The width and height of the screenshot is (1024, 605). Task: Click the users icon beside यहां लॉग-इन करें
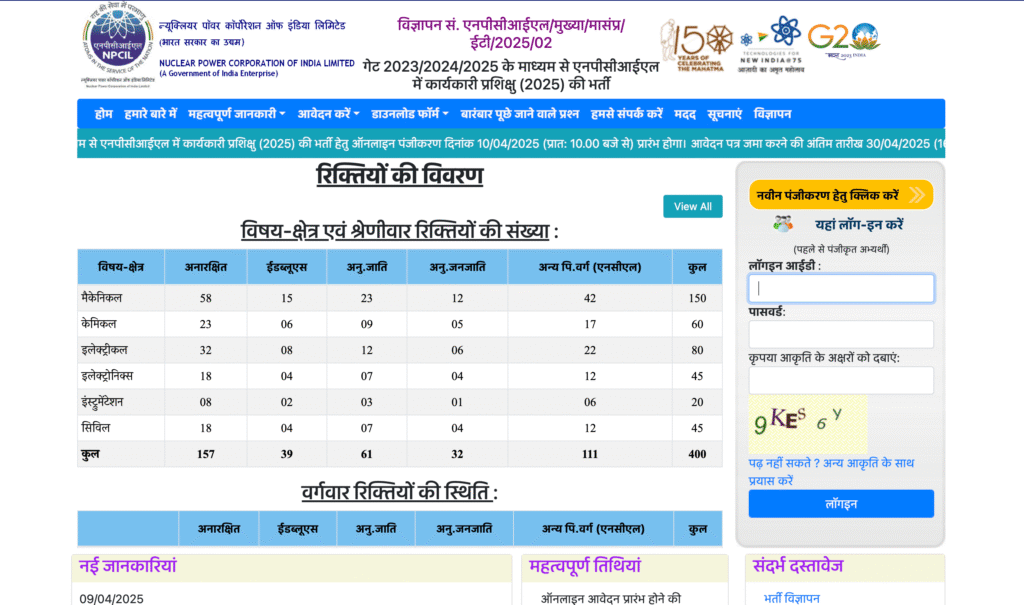[783, 225]
